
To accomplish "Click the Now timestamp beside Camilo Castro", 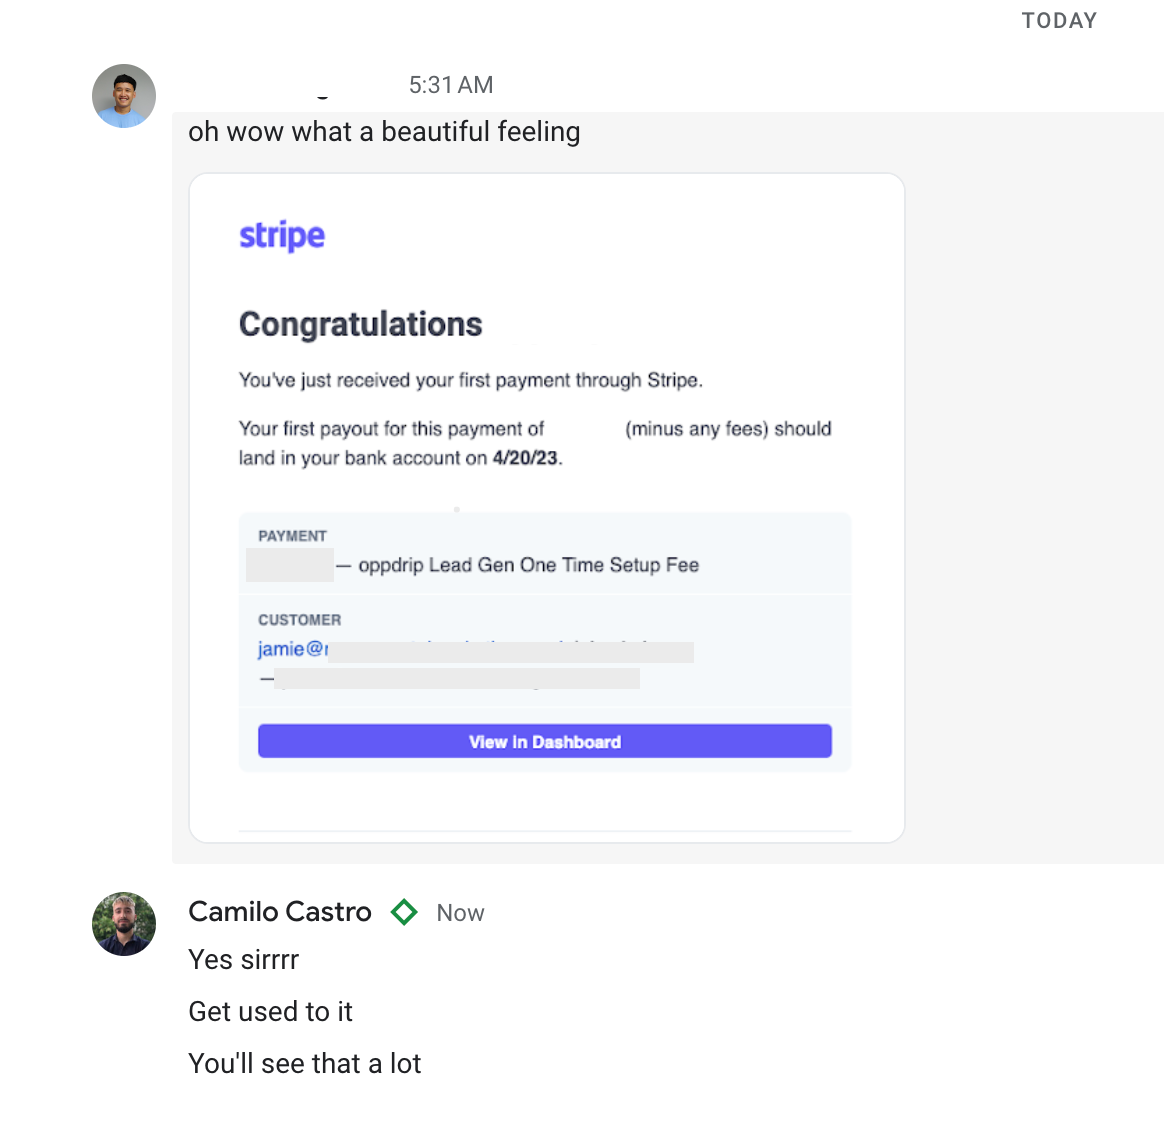I will [460, 913].
